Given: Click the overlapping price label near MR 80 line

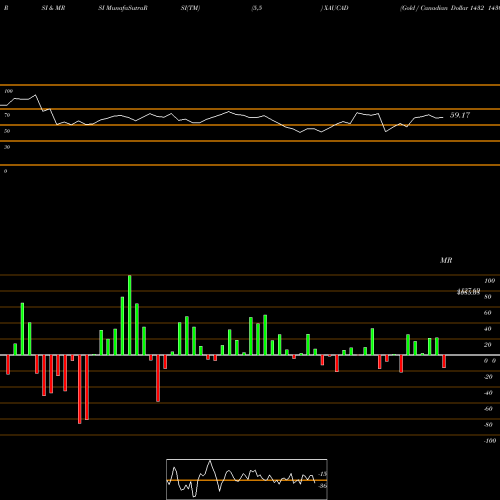Looking at the screenshot, I should [x=468, y=292].
